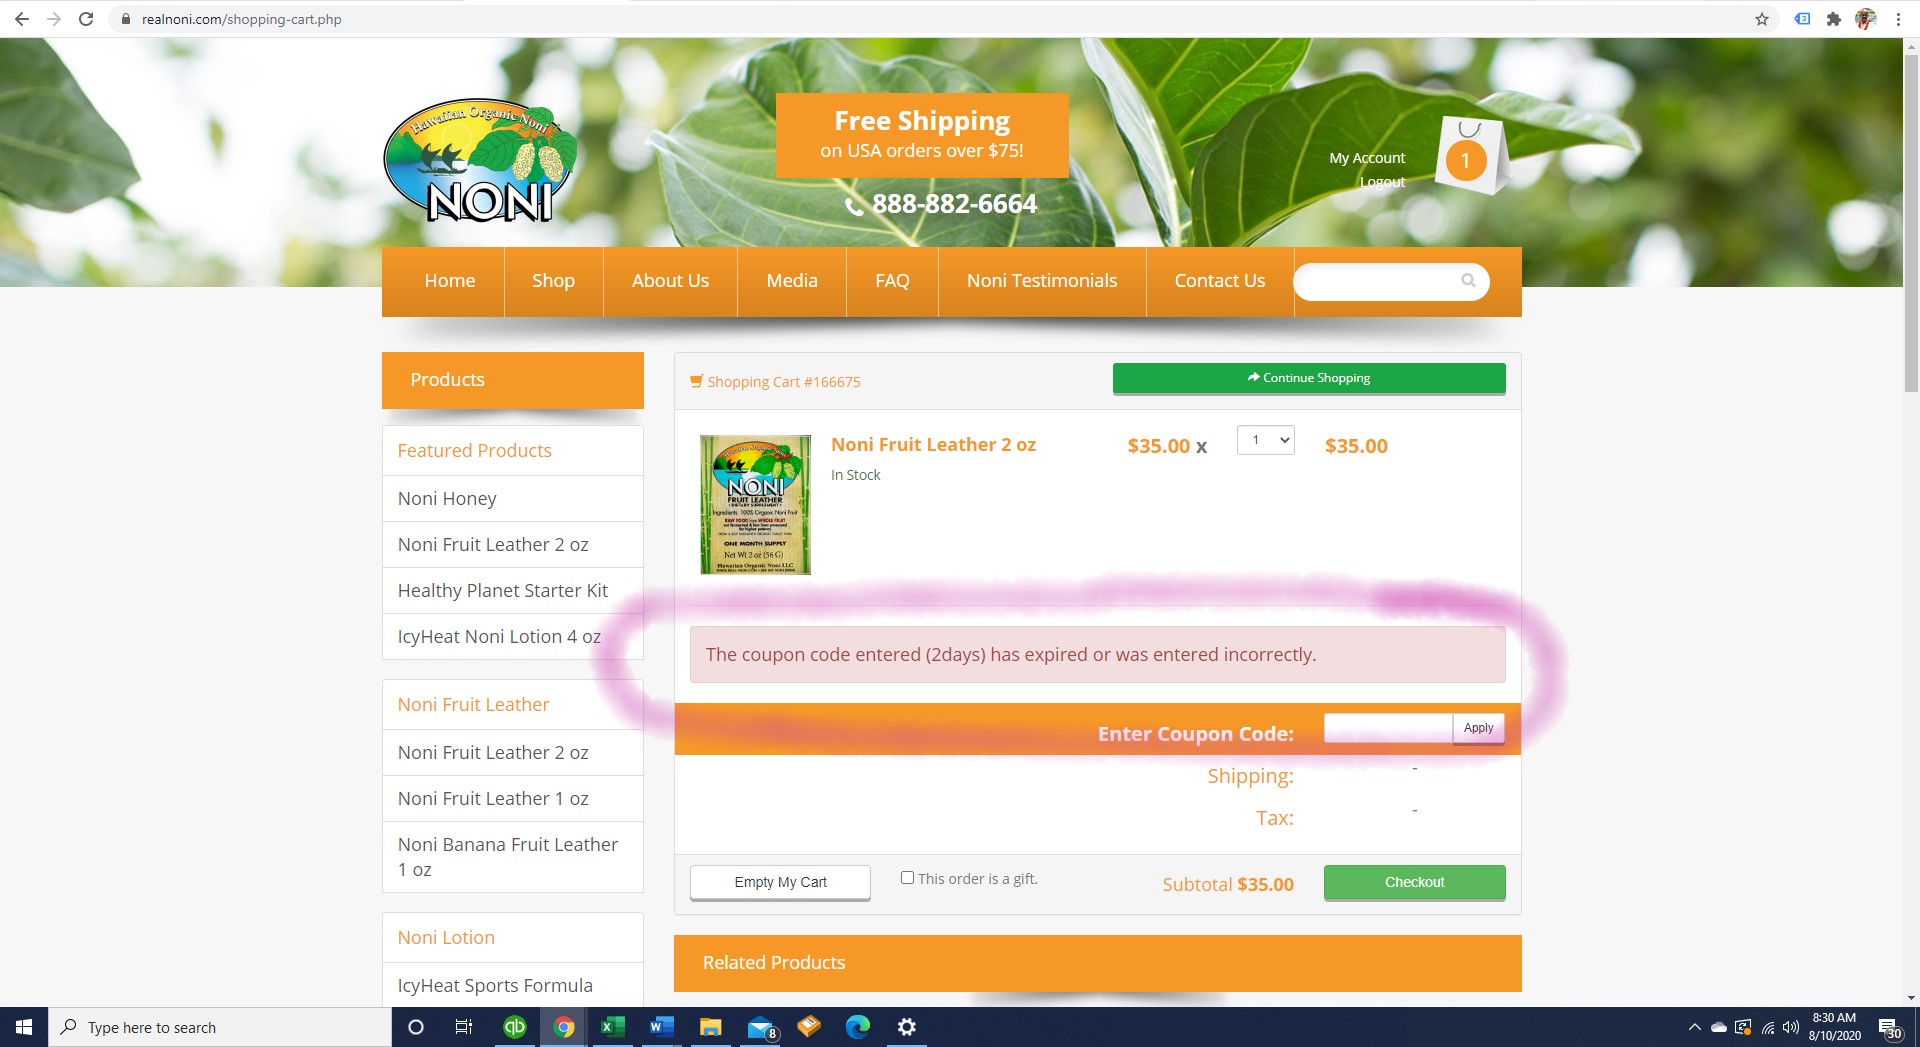The image size is (1920, 1047).
Task: Open the FAQ menu item
Action: click(x=892, y=281)
